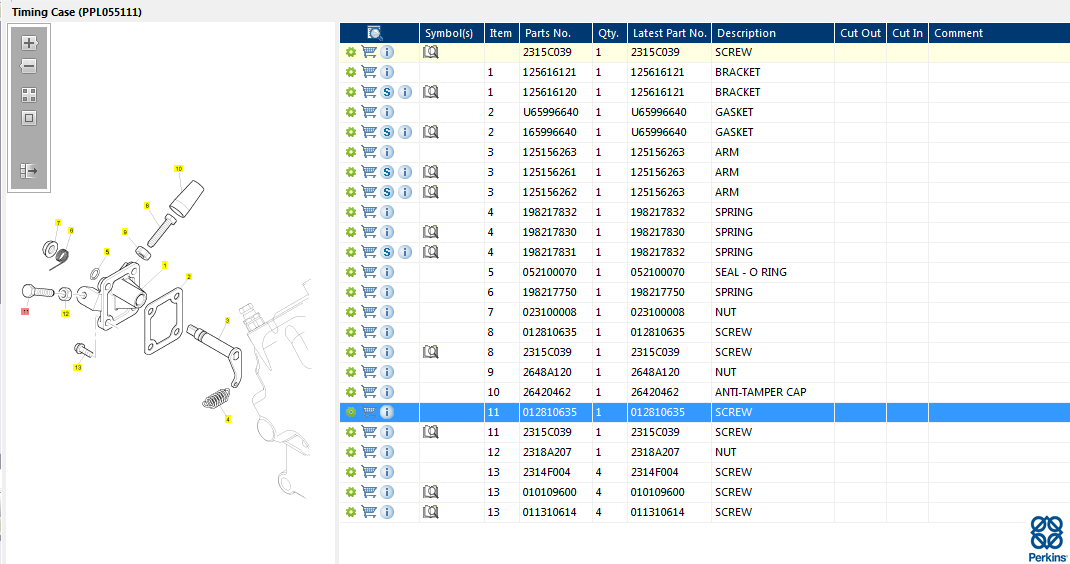
Task: Click gear icon for ARM 125156263
Action: (x=351, y=152)
